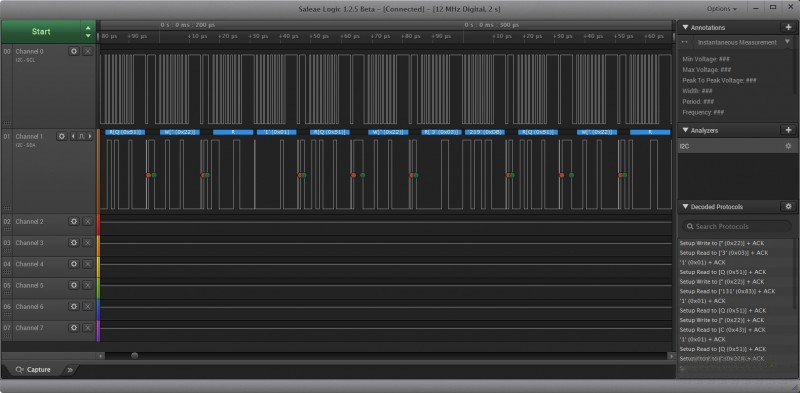
Task: Open Decoded Protocols settings gear
Action: coord(788,207)
